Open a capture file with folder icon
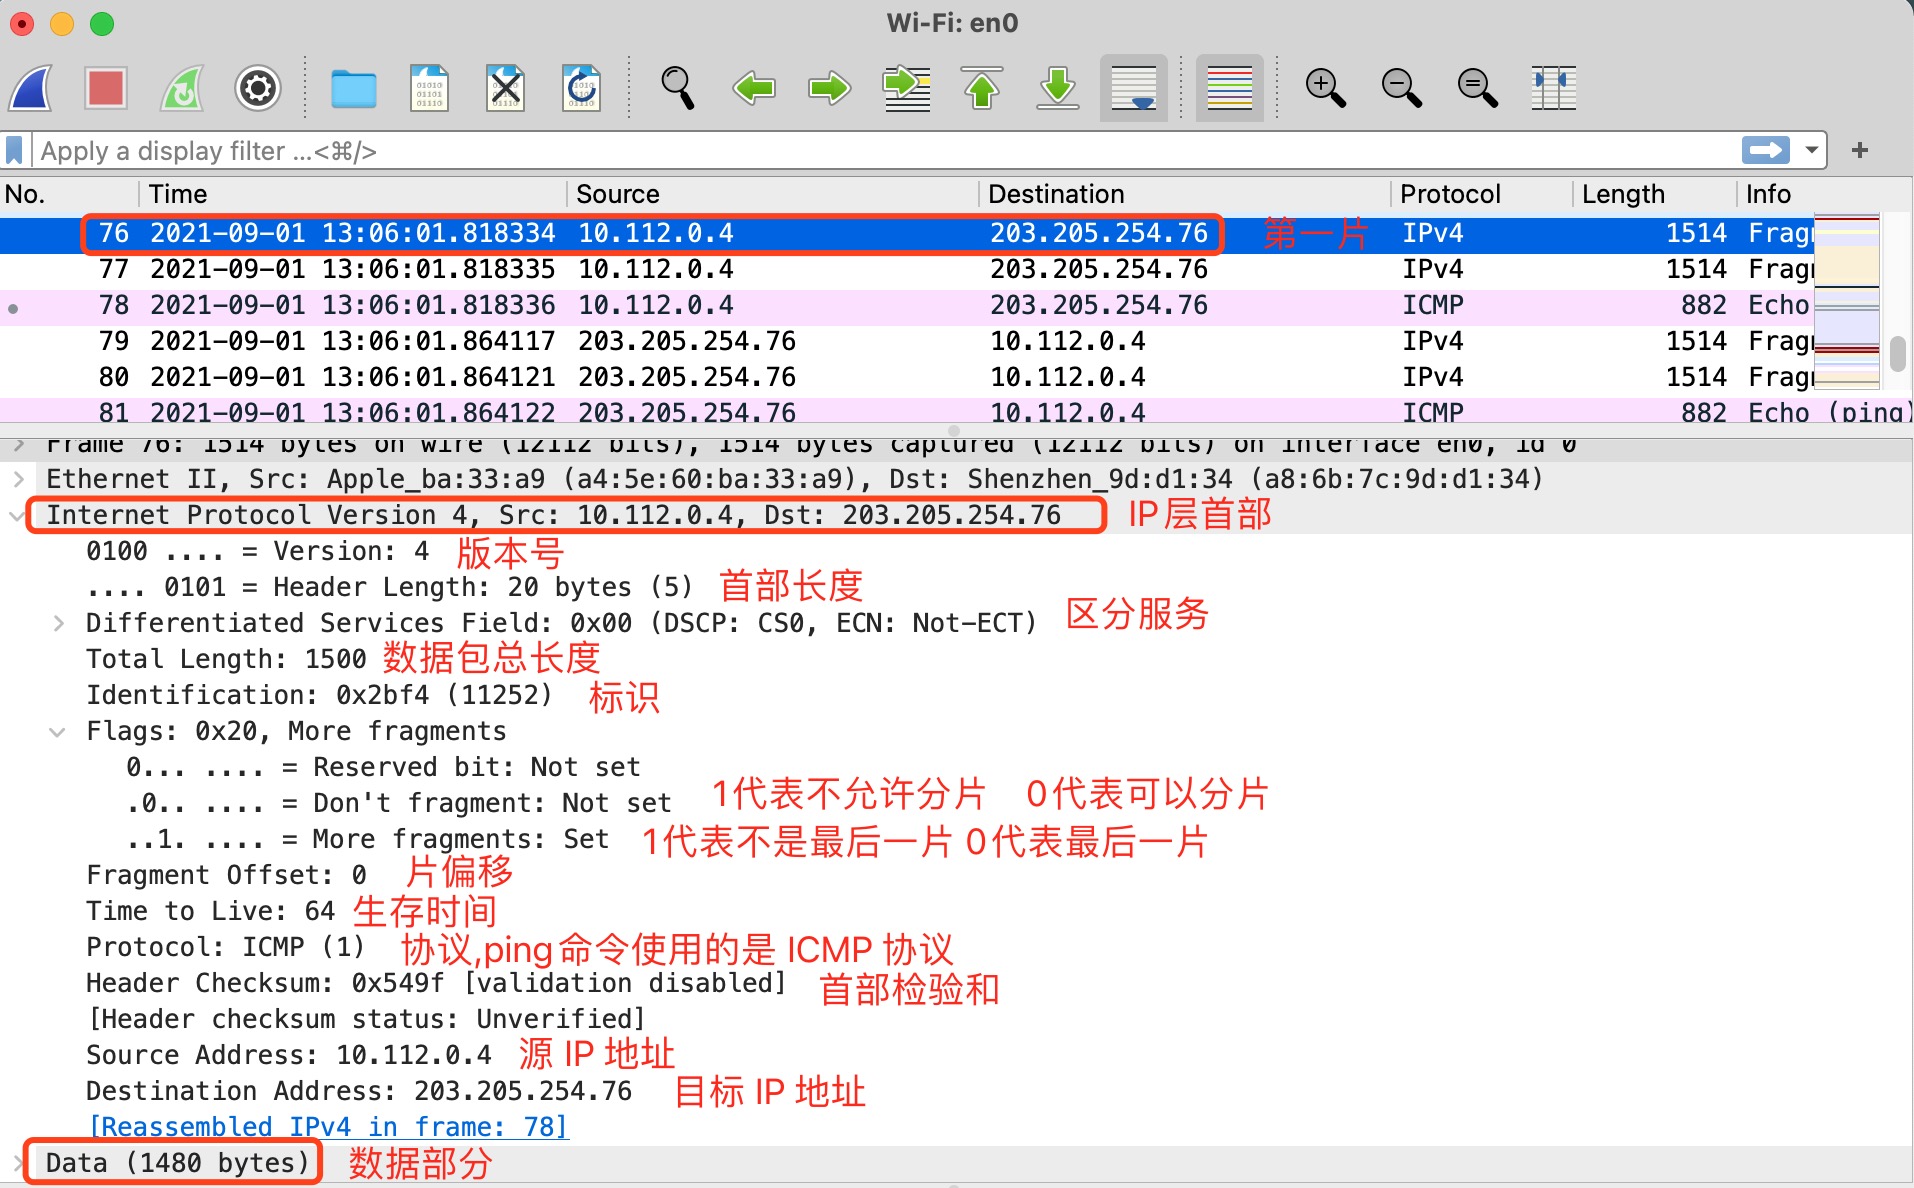The image size is (1914, 1188). click(353, 89)
